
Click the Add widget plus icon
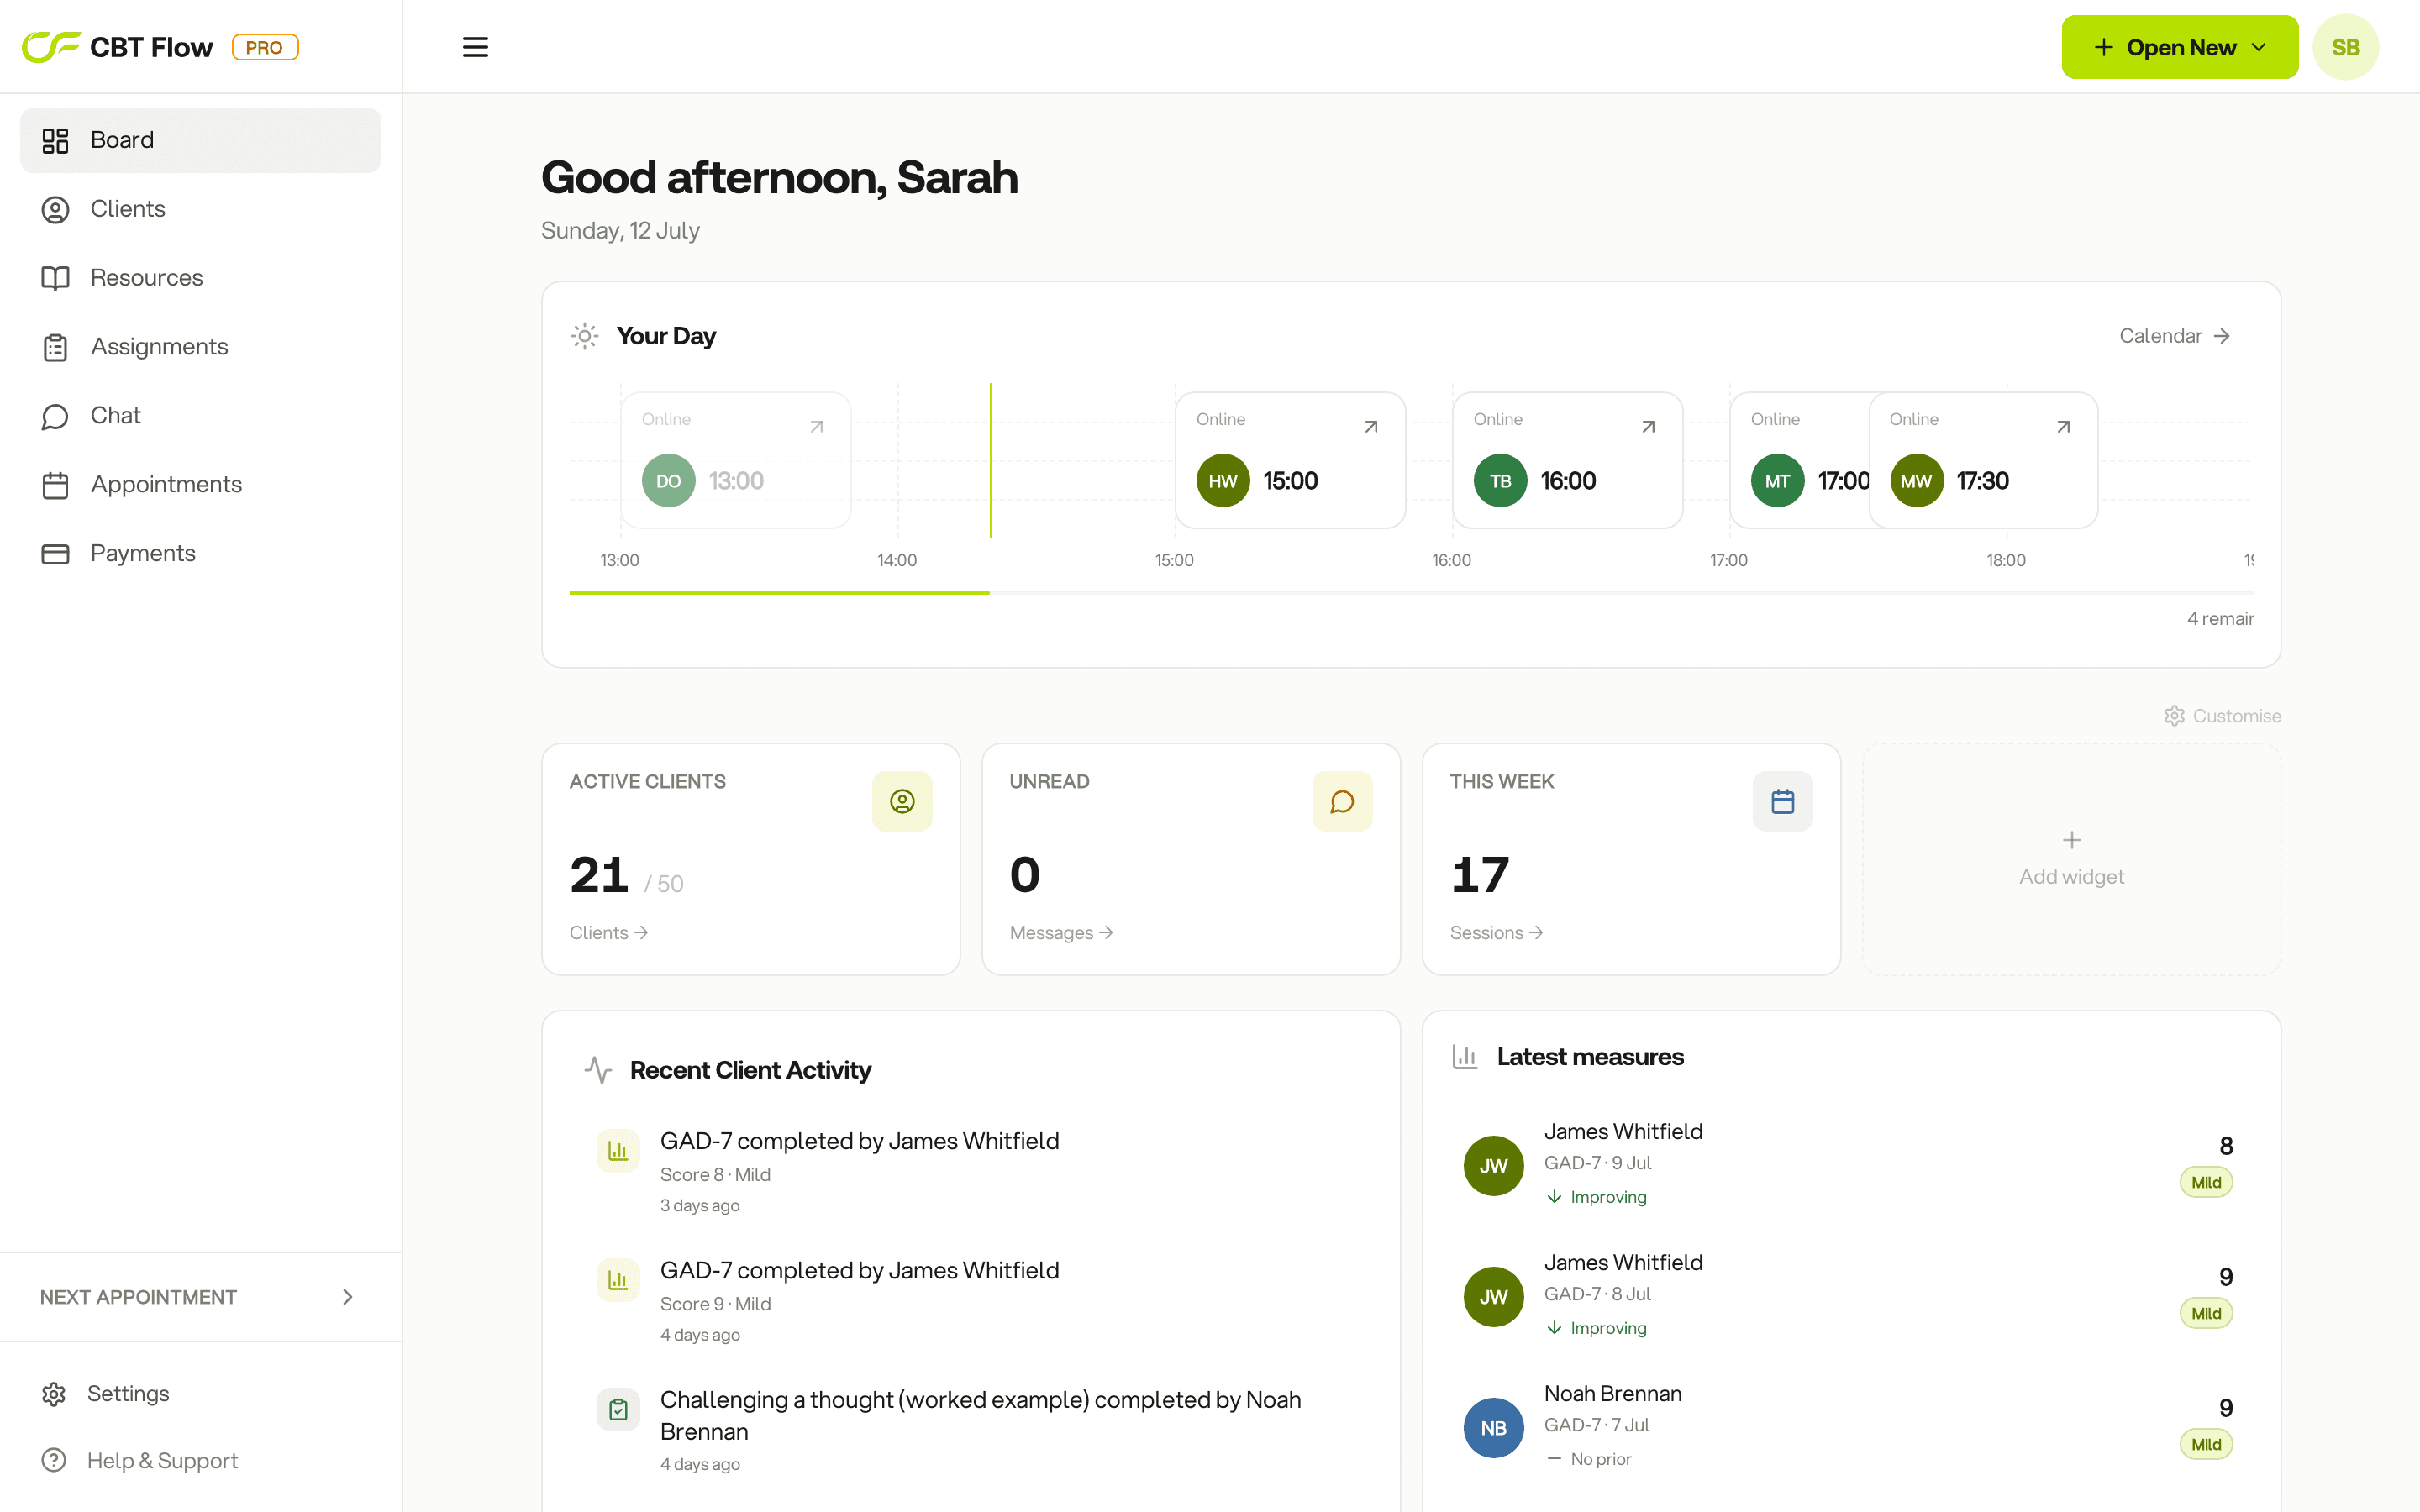click(2071, 840)
